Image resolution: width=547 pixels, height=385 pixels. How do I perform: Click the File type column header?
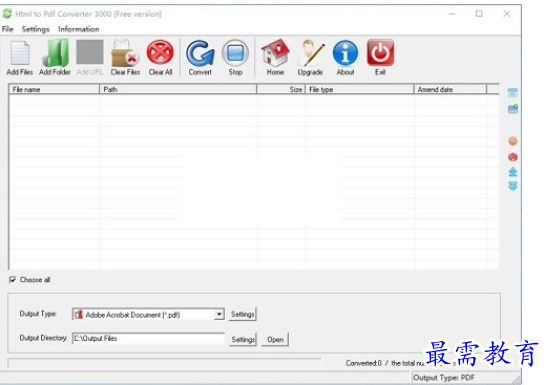(x=360, y=89)
